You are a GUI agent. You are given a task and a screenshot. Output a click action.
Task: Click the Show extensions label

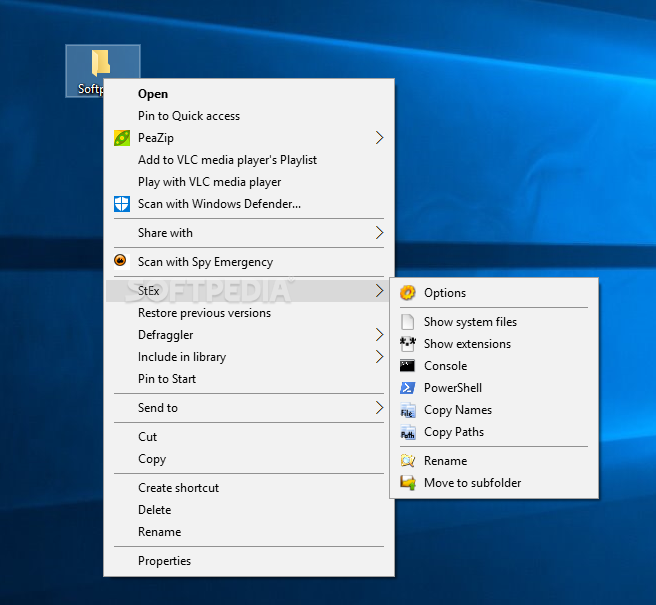click(x=467, y=344)
